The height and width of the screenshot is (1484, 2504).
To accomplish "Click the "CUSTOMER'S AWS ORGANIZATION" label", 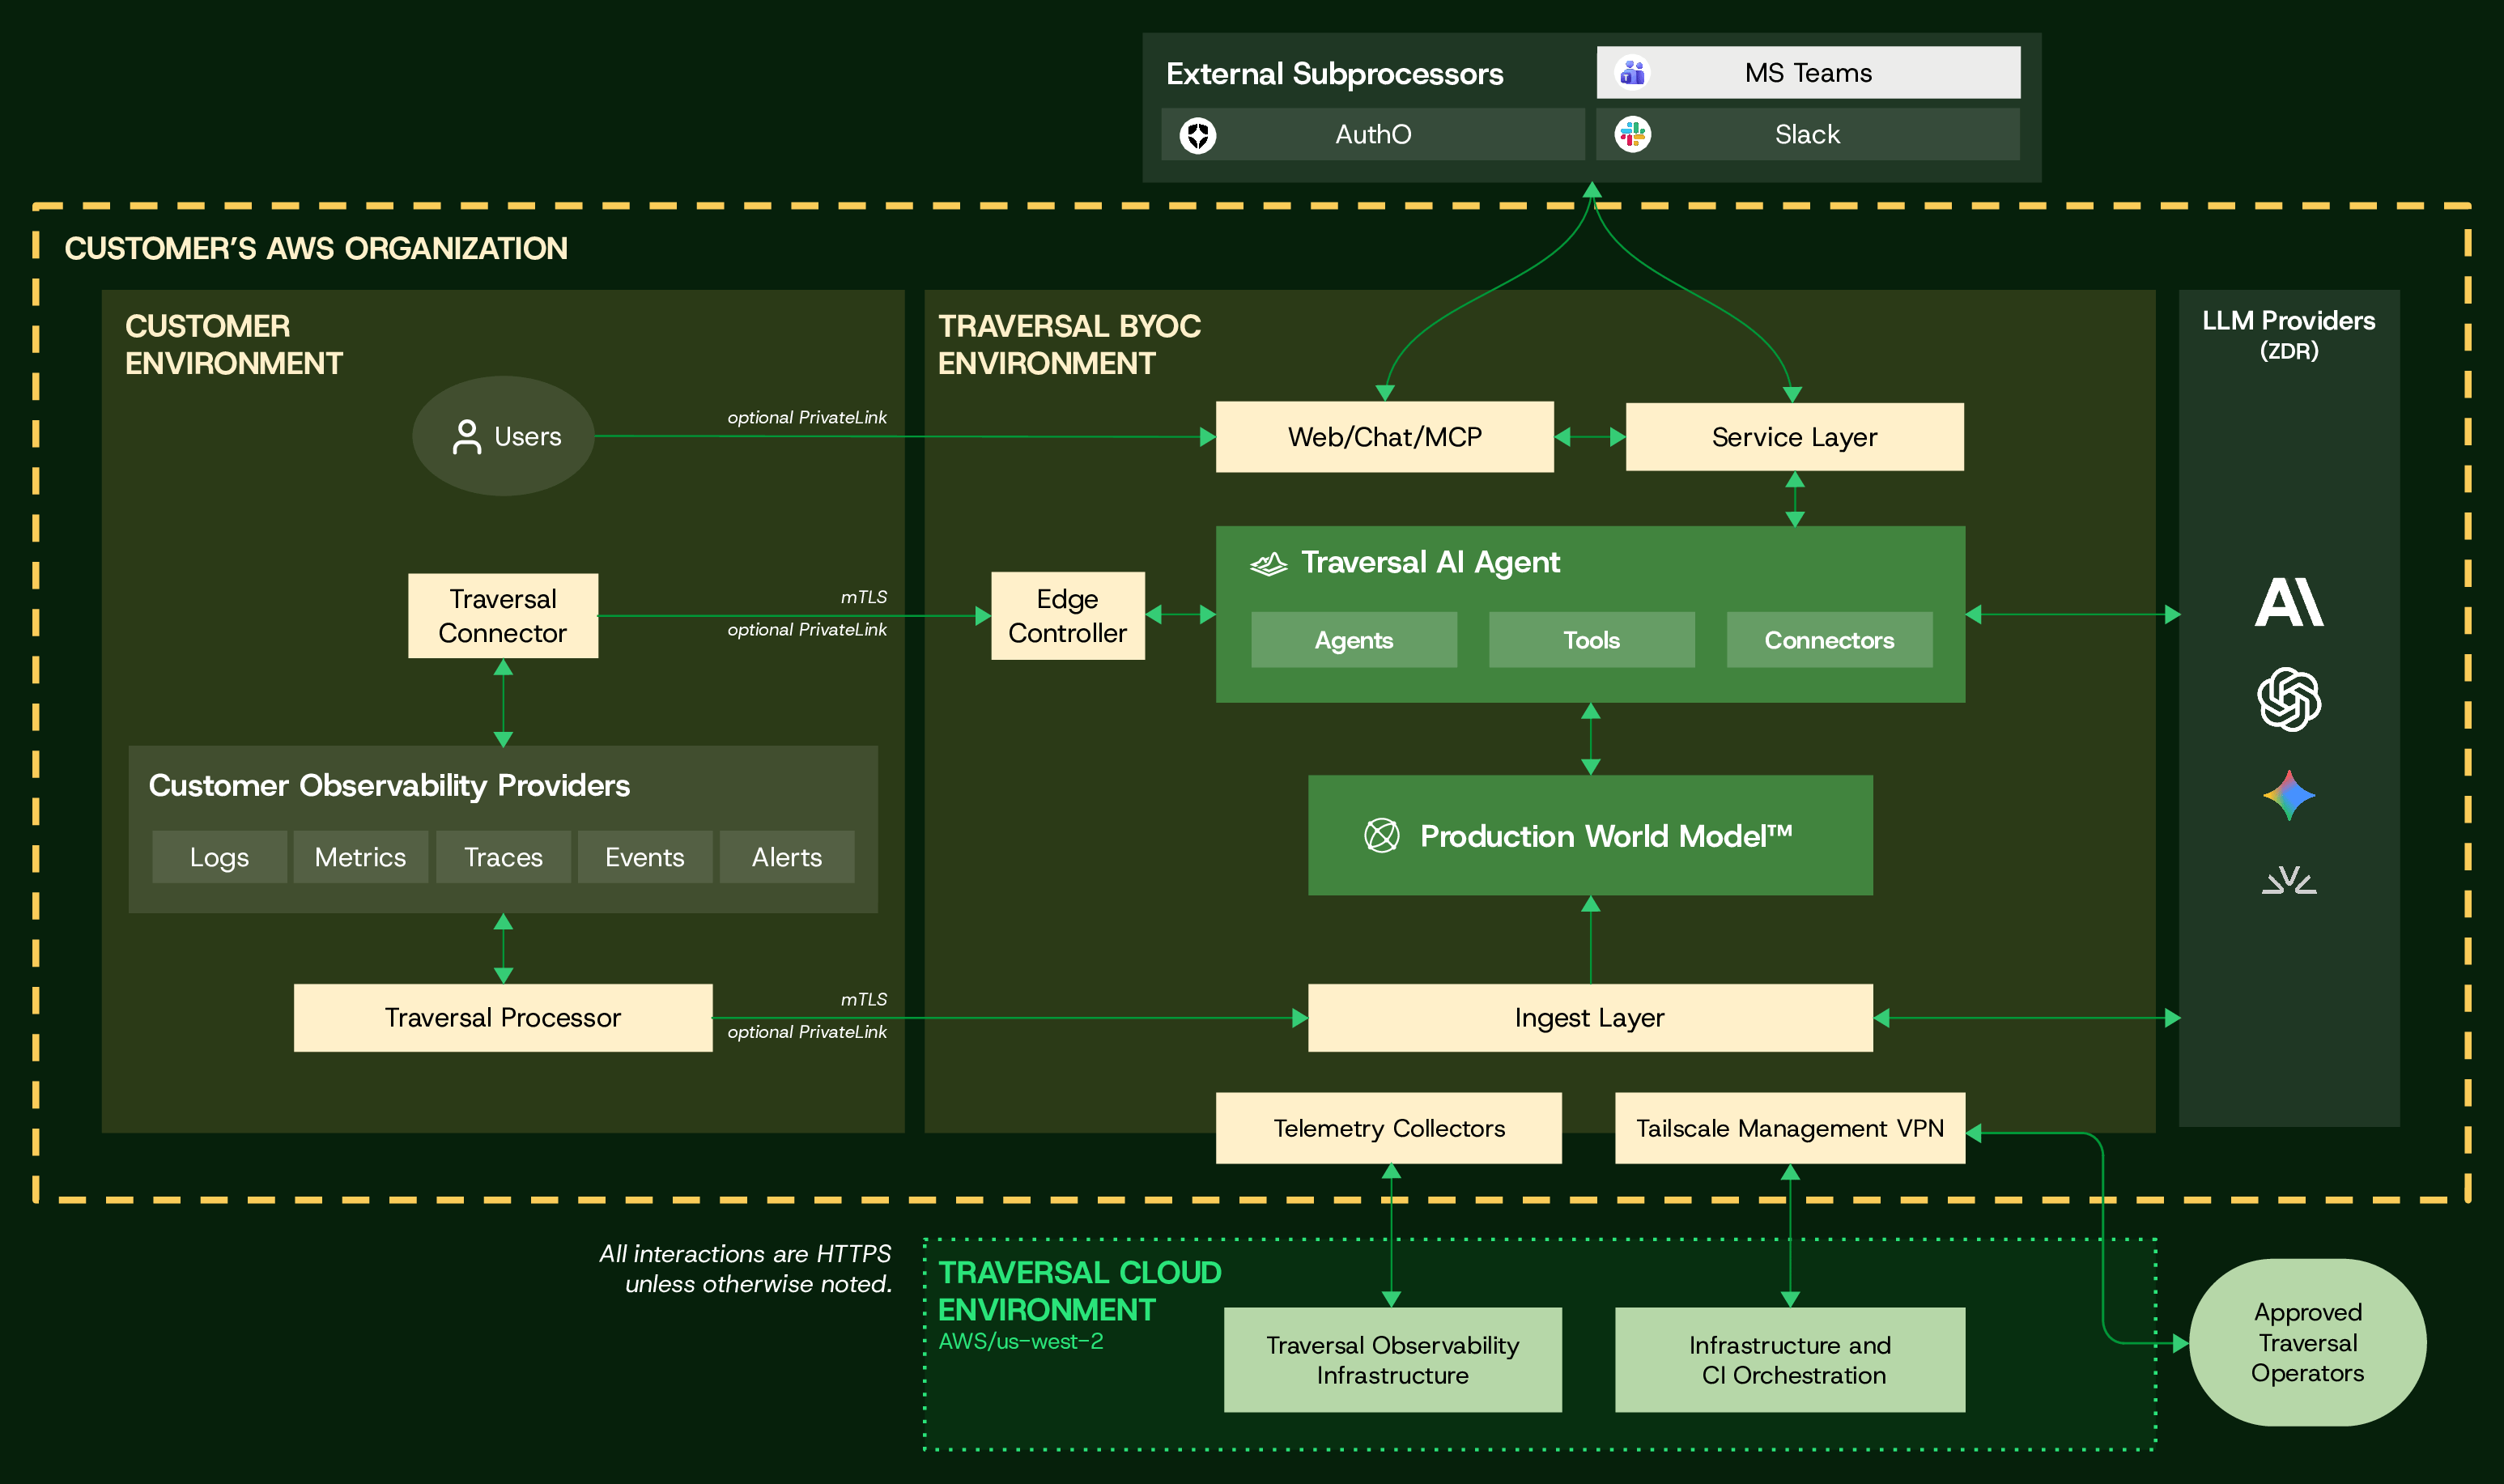I will (316, 248).
